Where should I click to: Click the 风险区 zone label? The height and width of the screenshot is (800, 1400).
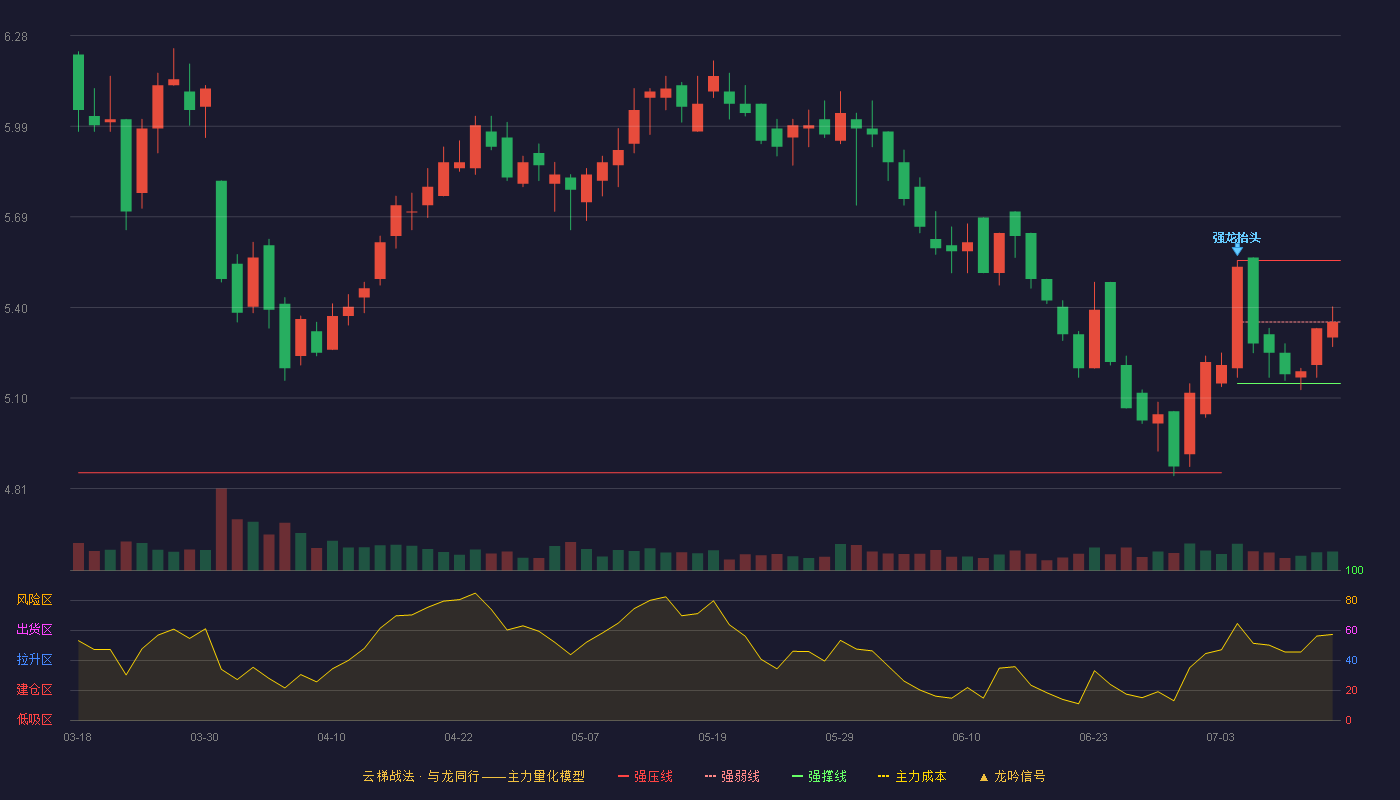tap(34, 600)
